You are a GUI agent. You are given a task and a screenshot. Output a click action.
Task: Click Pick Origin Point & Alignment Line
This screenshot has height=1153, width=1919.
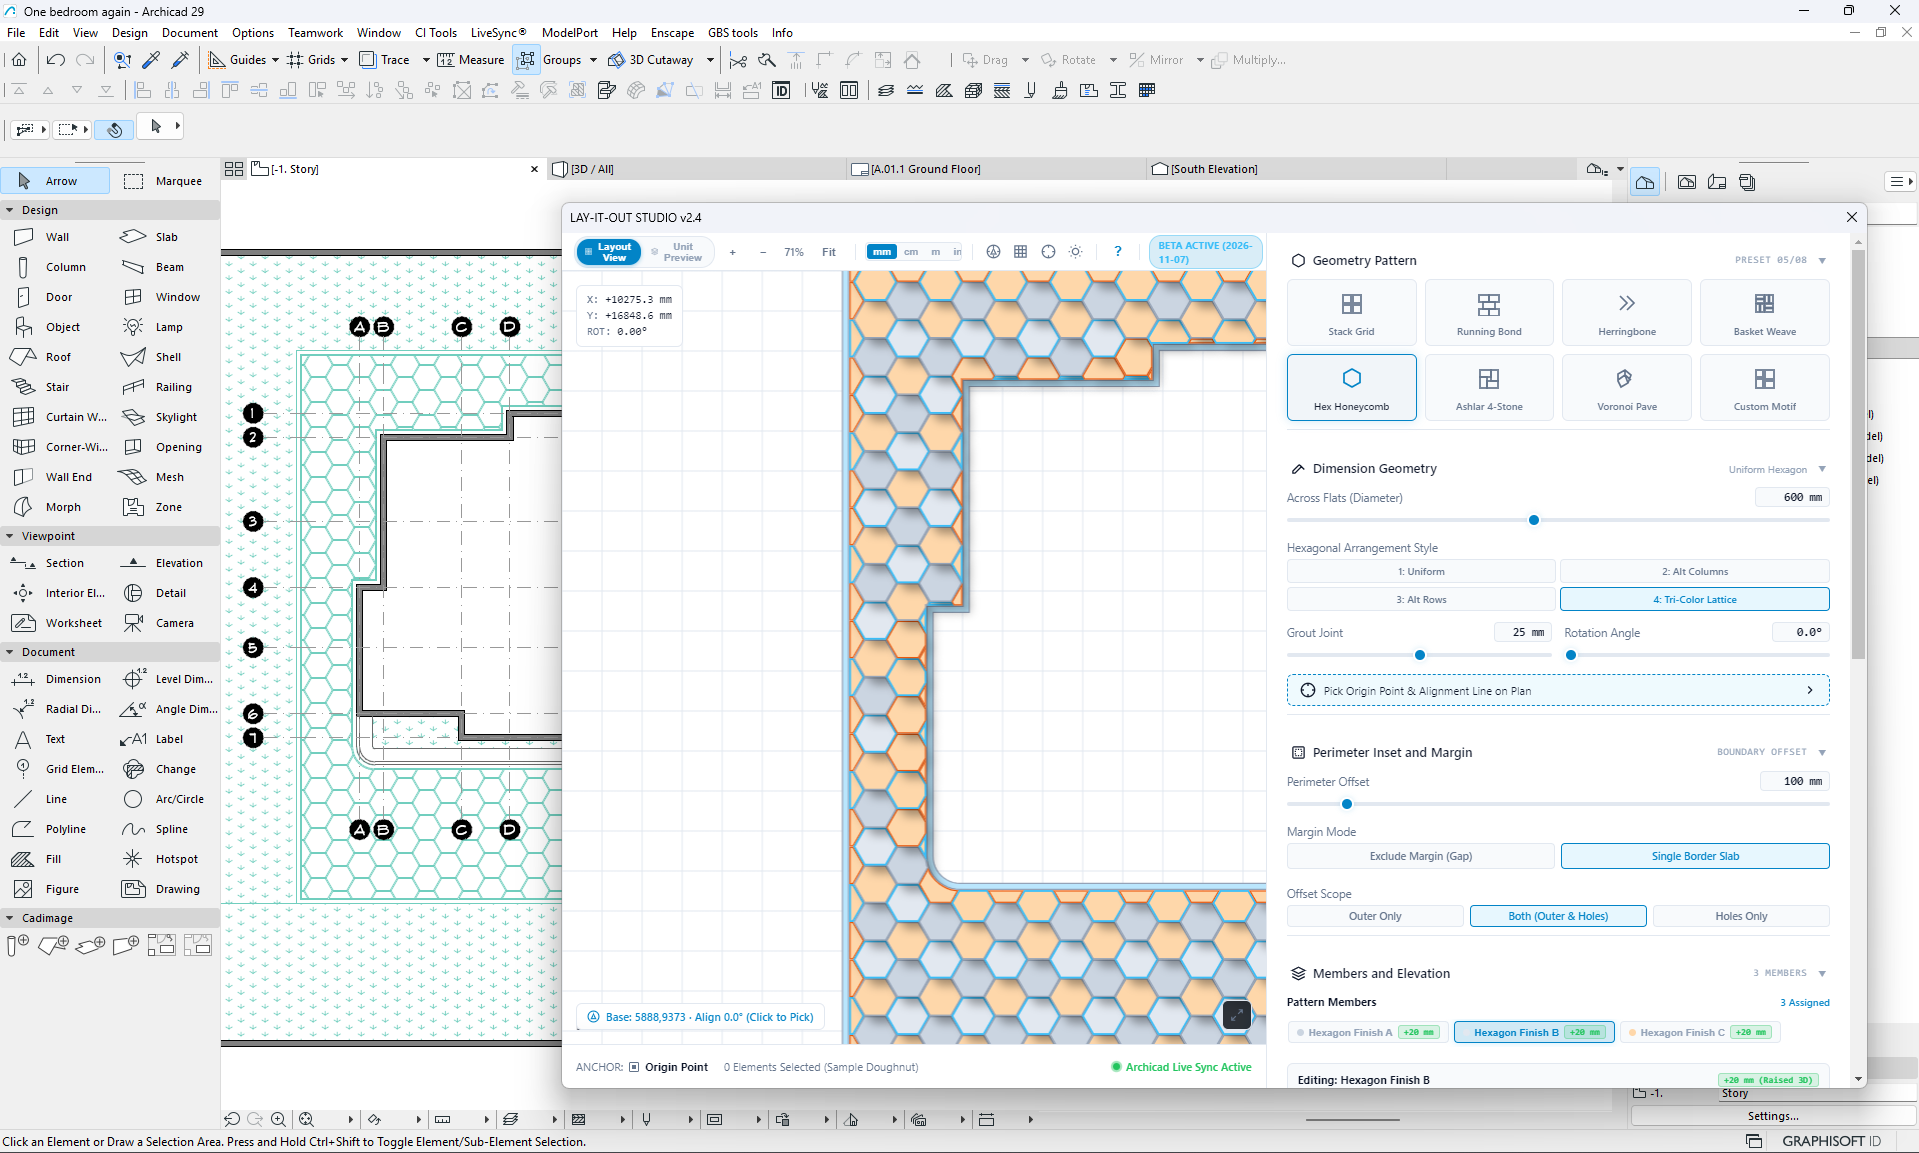pos(1558,691)
